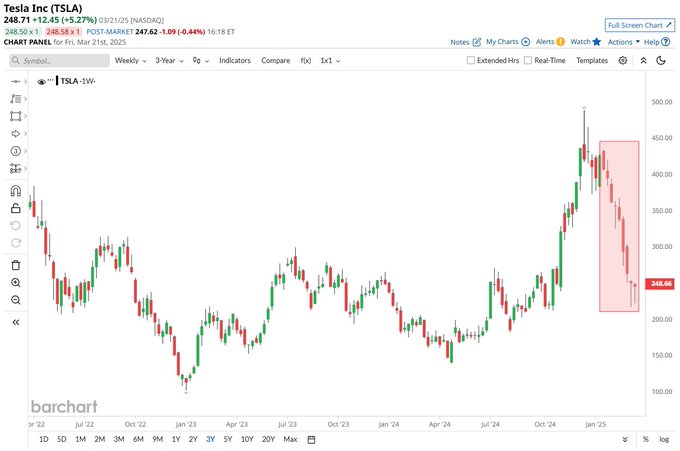Select the 9M time range
Screen dimensions: 680x451
point(157,439)
